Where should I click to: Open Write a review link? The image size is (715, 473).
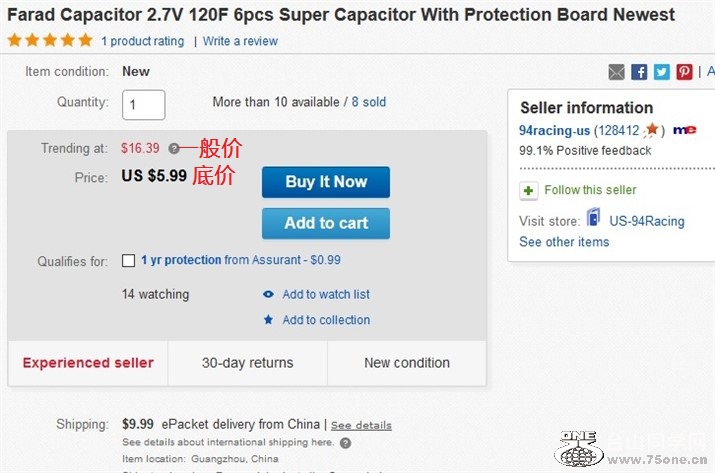(x=240, y=41)
